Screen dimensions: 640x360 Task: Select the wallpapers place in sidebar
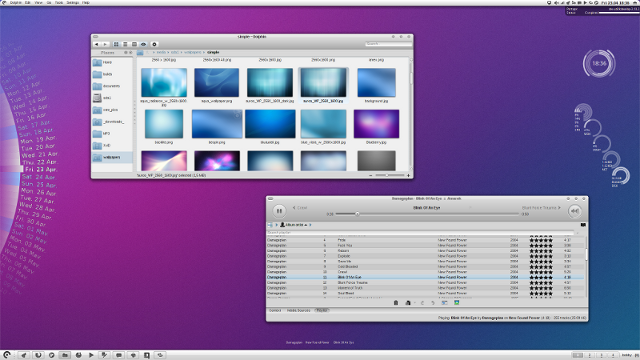click(112, 157)
